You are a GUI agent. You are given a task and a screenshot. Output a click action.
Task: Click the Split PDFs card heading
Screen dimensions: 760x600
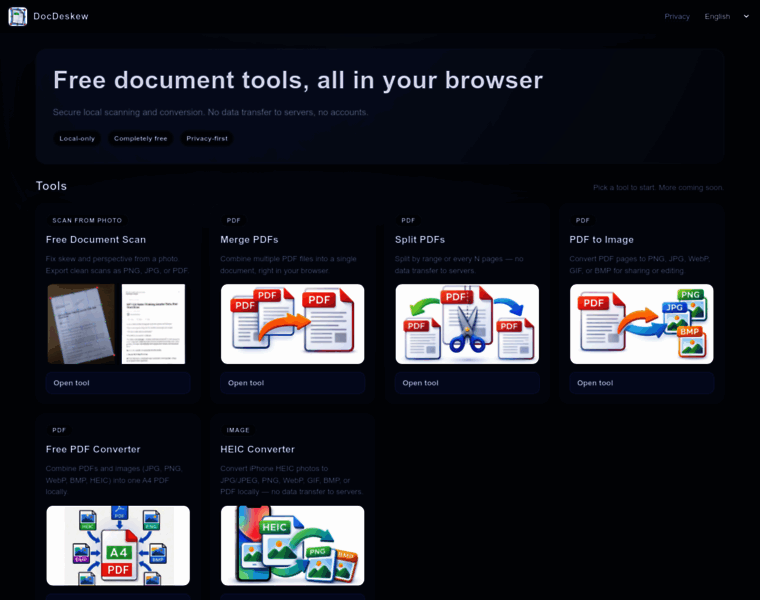click(420, 239)
